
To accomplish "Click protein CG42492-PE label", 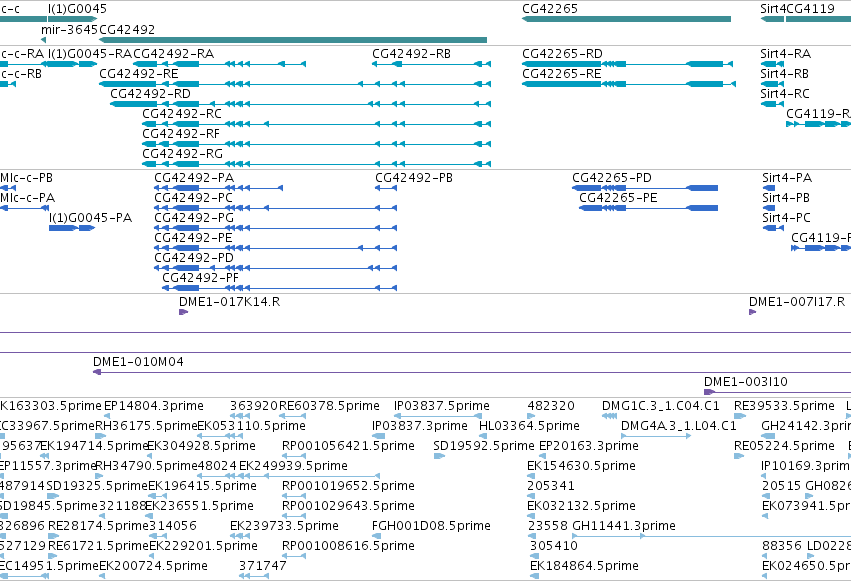I will [193, 238].
